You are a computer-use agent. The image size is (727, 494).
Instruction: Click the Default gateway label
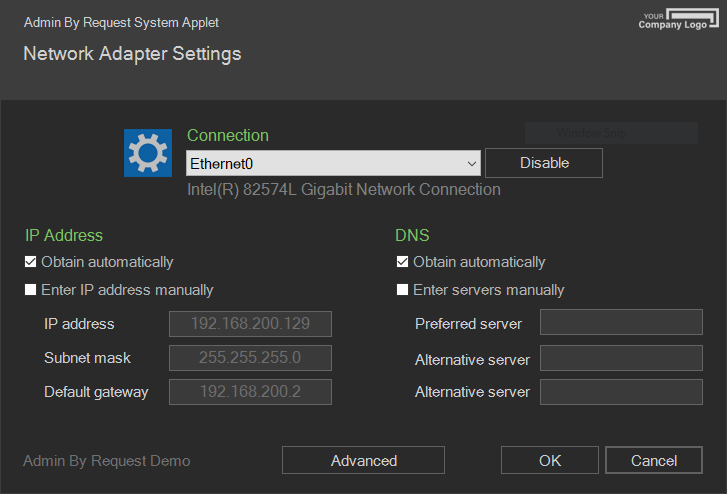click(96, 392)
